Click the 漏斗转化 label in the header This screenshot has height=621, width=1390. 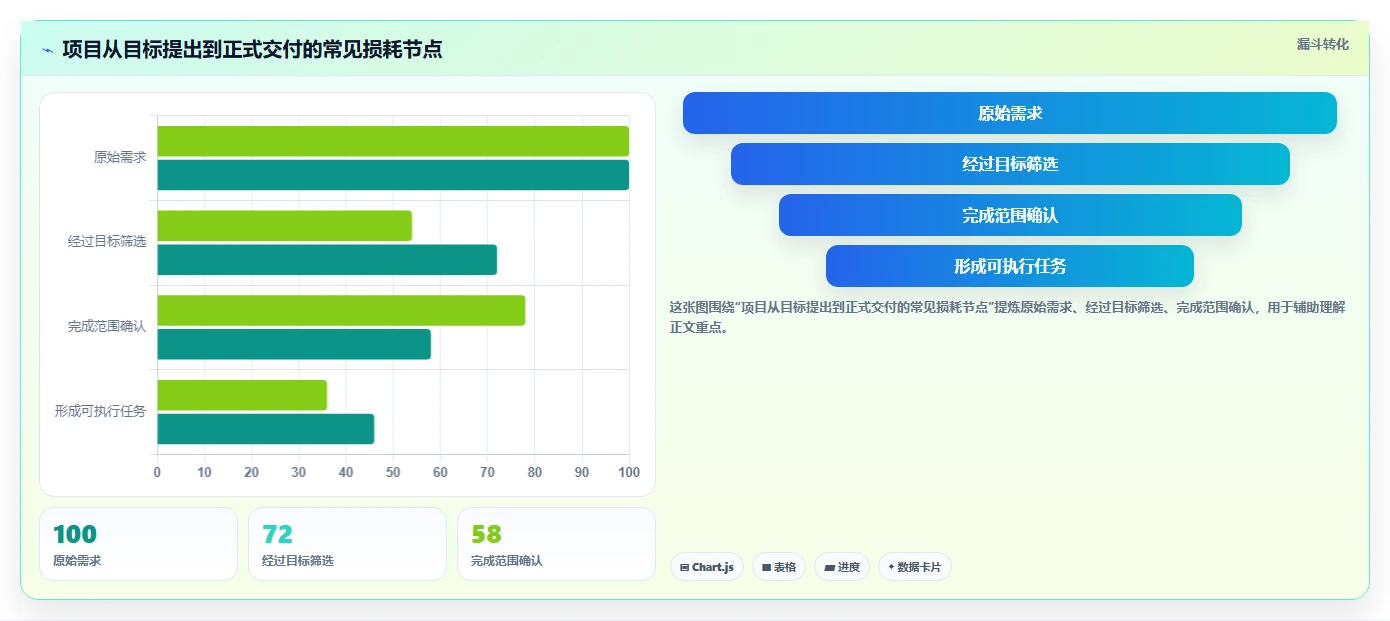[1322, 45]
